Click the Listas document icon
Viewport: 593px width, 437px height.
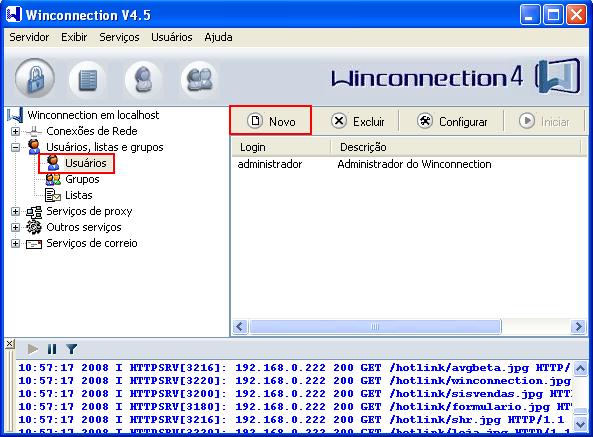[x=53, y=195]
